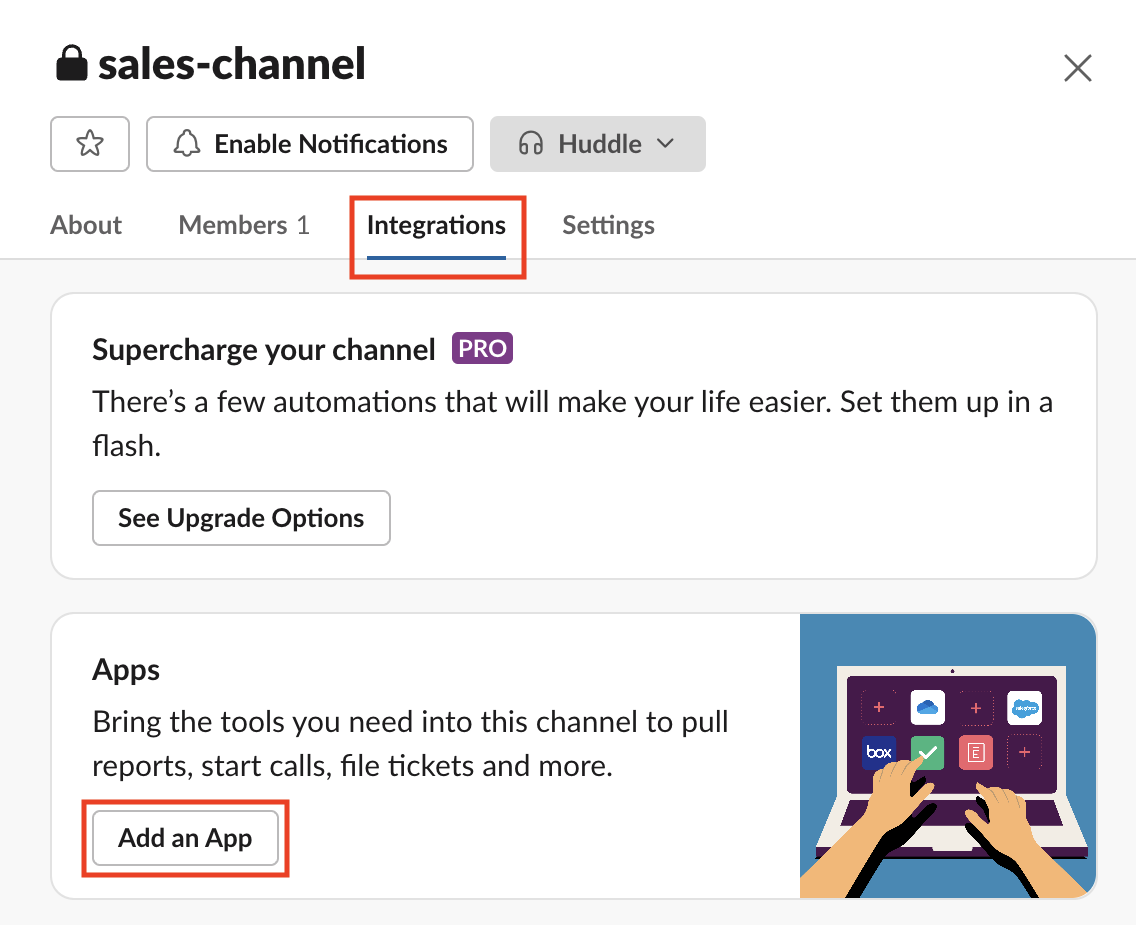Viewport: 1136px width, 925px height.
Task: Go to the Settings tab
Action: click(608, 225)
